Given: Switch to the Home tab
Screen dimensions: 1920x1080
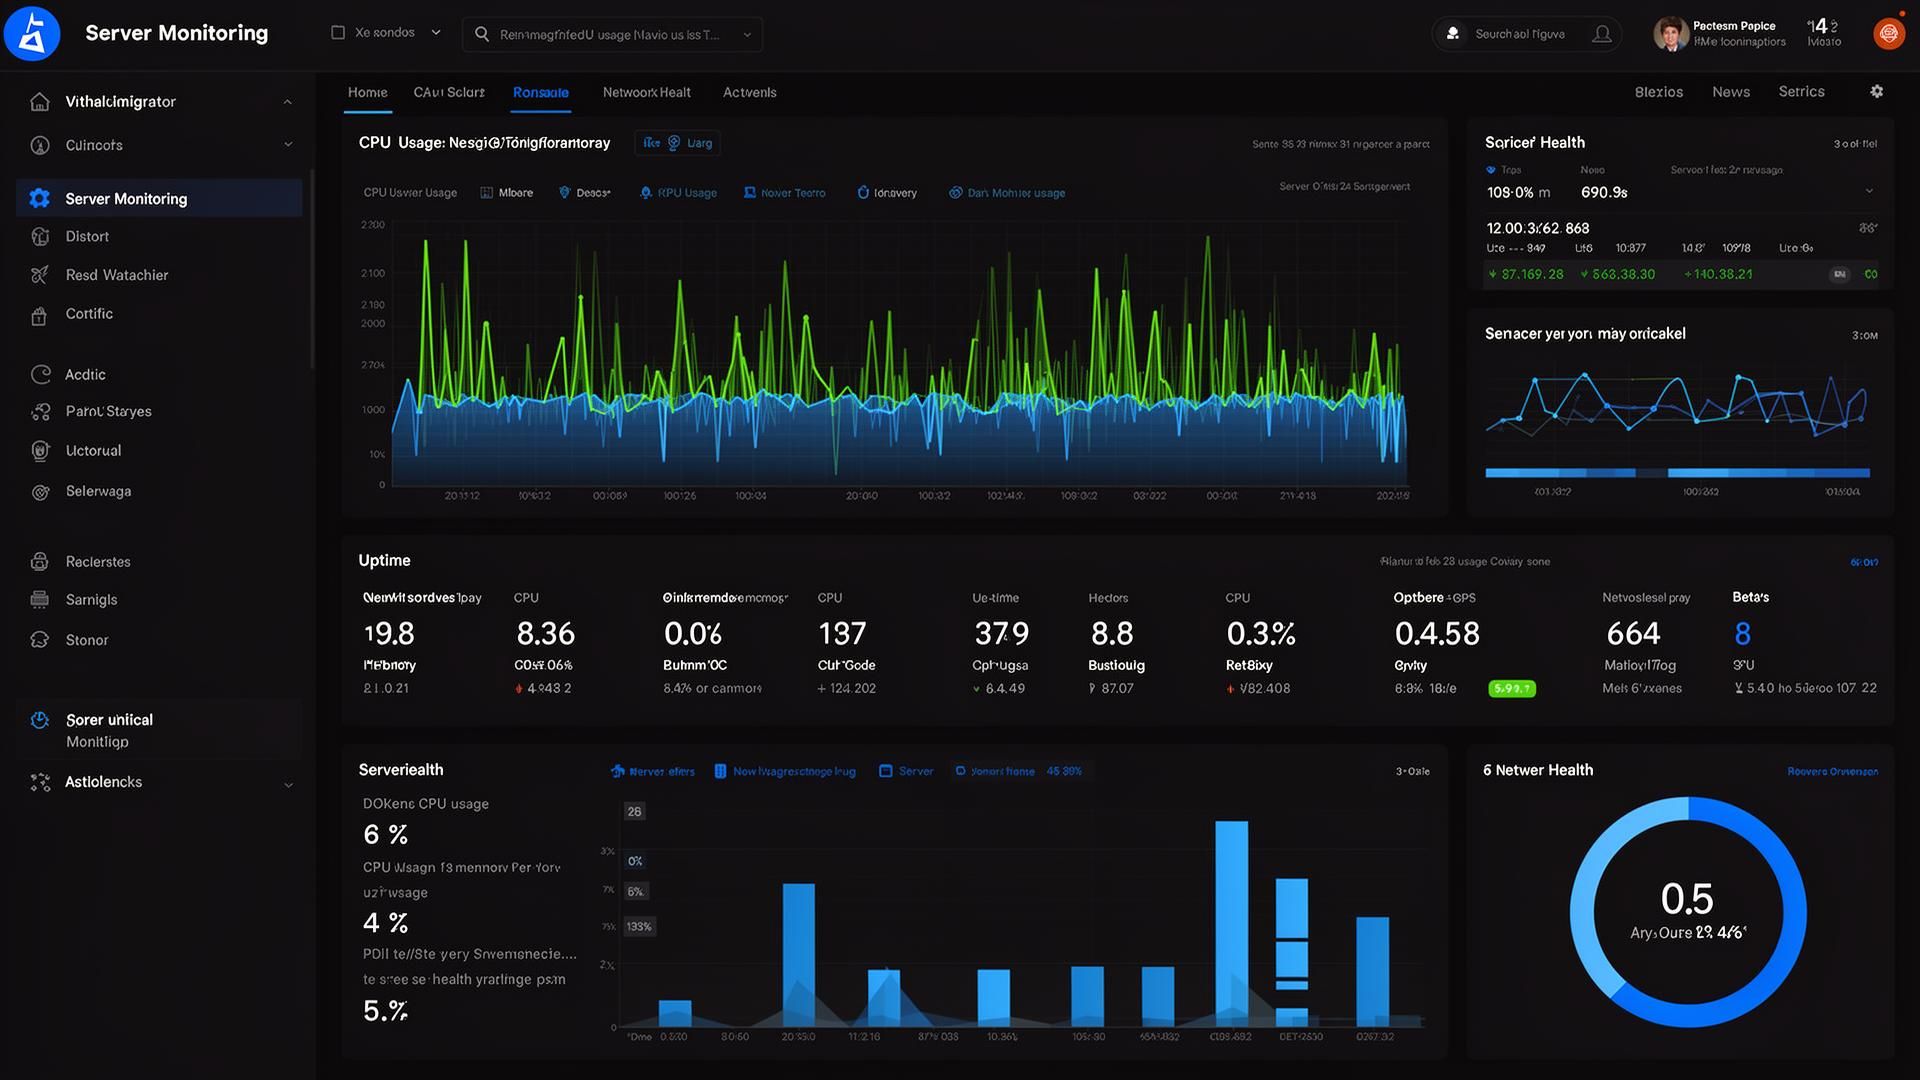Looking at the screenshot, I should click(367, 92).
